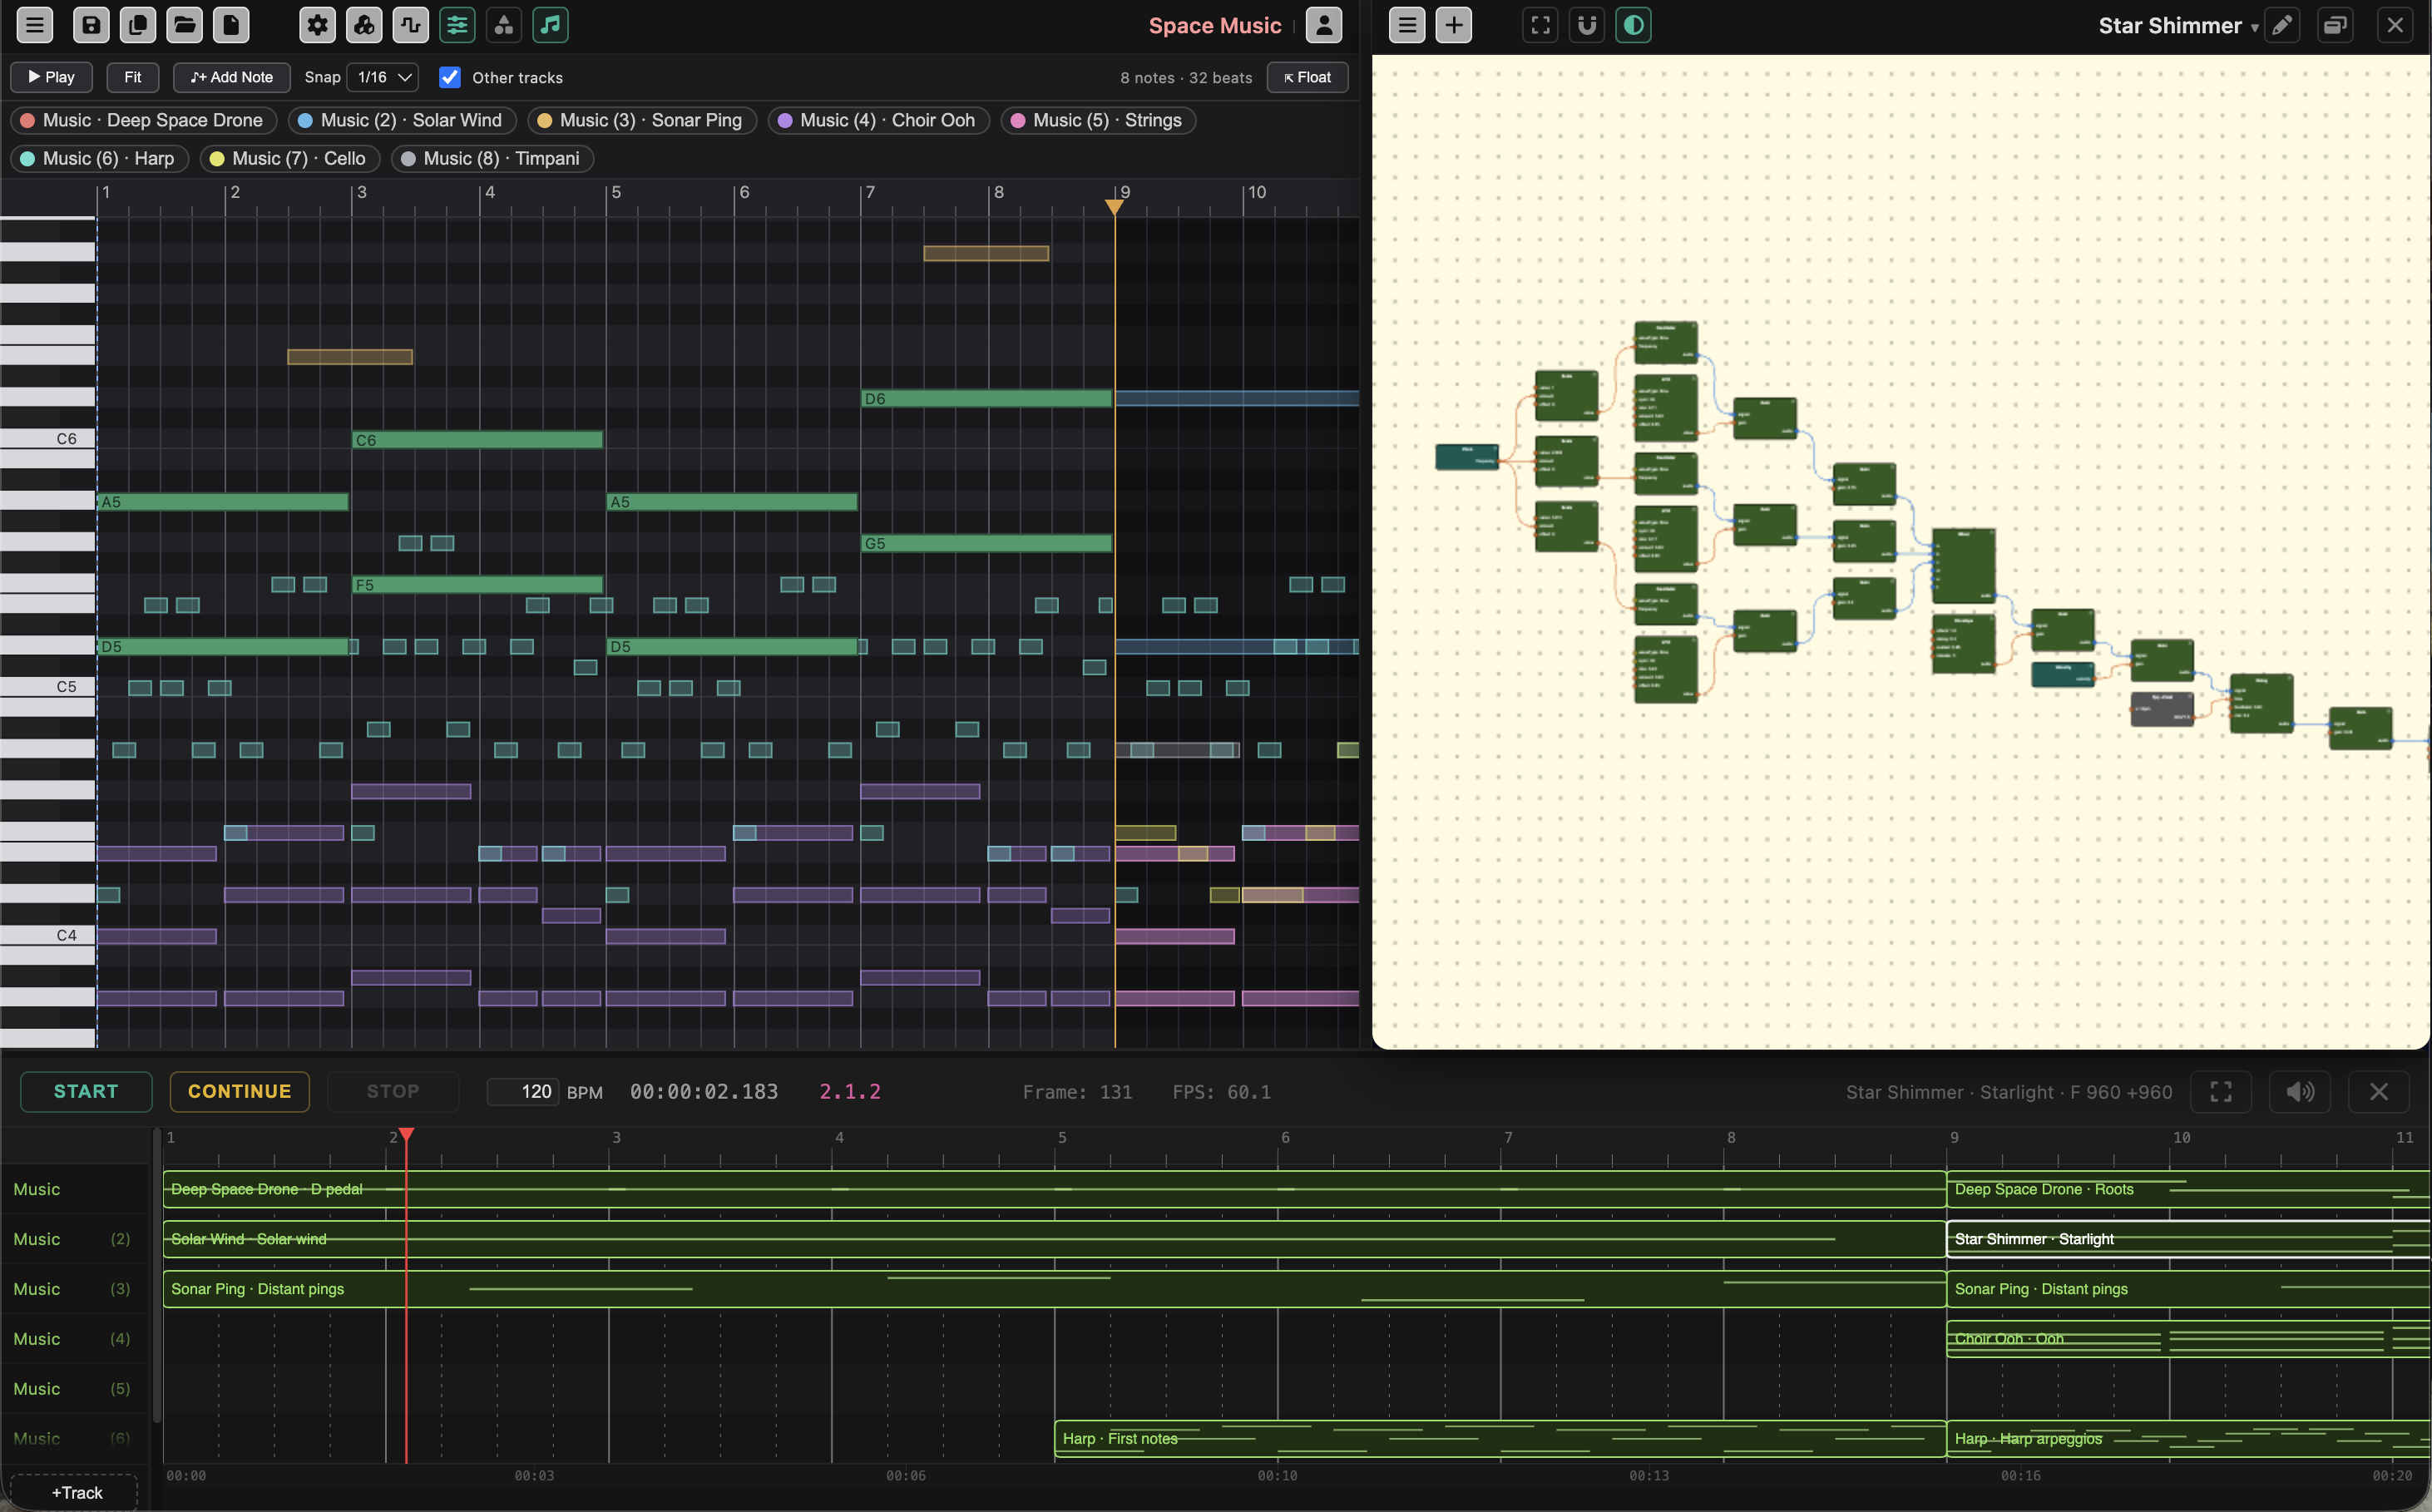This screenshot has width=2432, height=1512.
Task: Toggle the shapes panel icon
Action: pos(504,25)
